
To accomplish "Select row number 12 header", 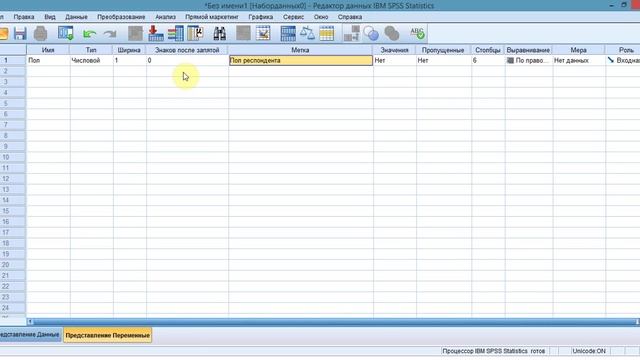I will (13, 179).
